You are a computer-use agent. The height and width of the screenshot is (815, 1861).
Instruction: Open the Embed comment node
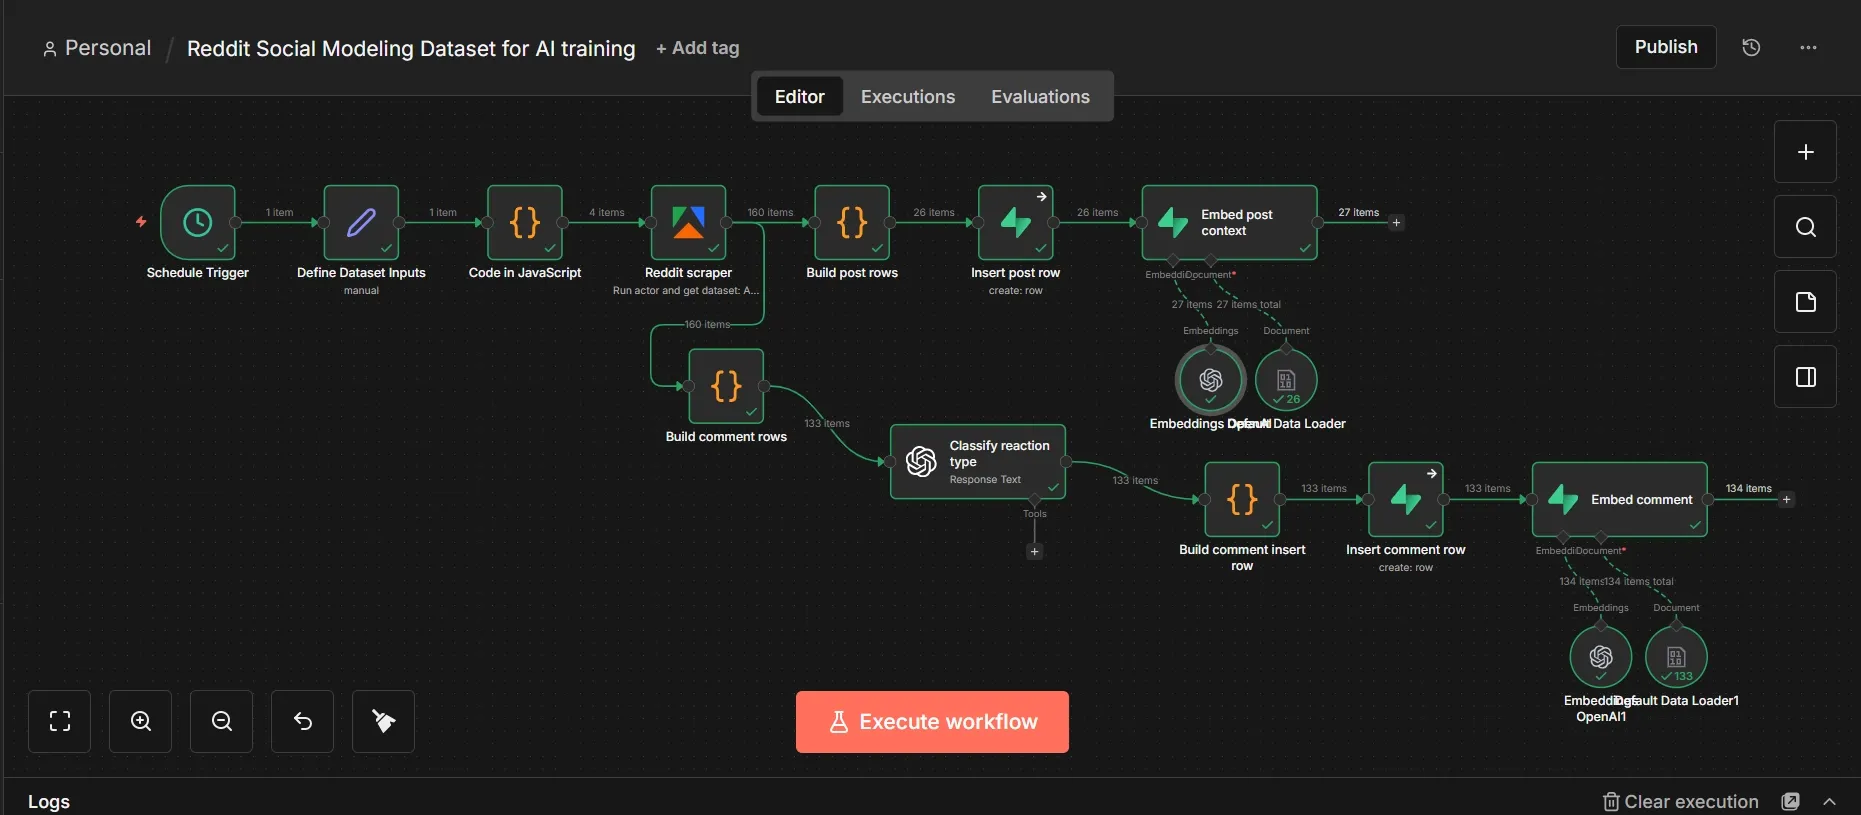[1620, 499]
